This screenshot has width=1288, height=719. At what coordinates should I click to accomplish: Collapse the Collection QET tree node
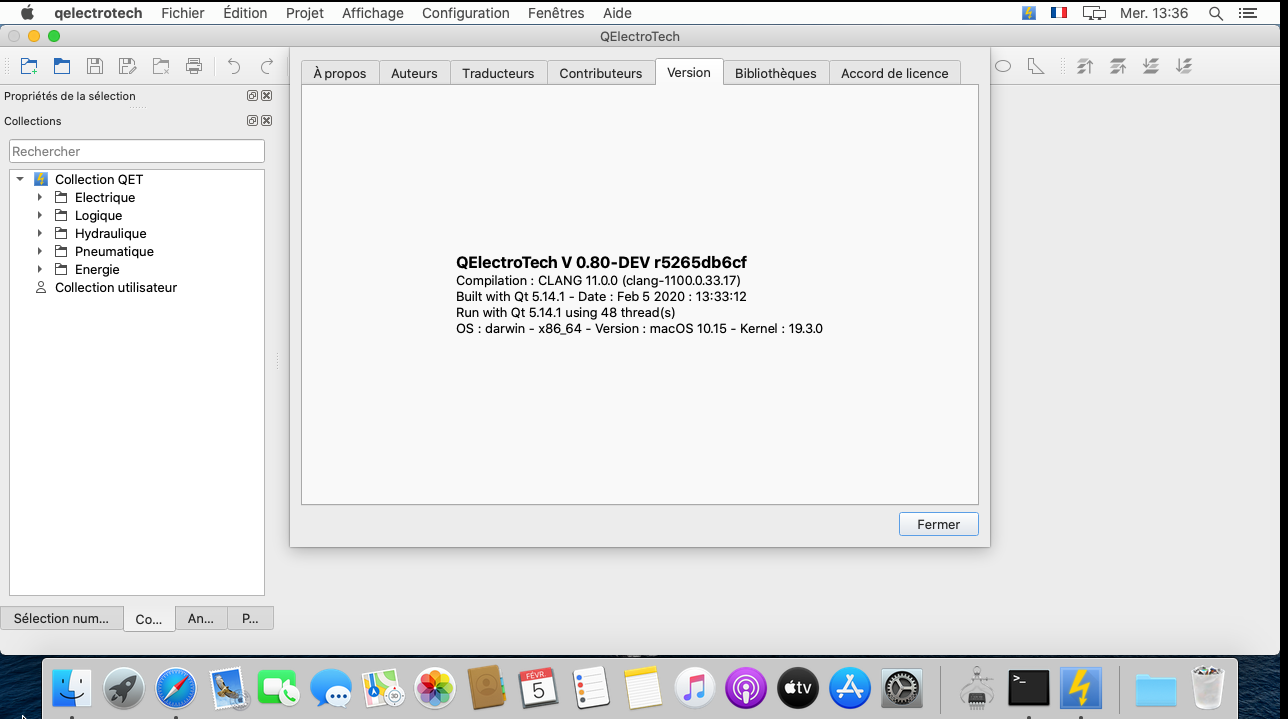[x=20, y=179]
